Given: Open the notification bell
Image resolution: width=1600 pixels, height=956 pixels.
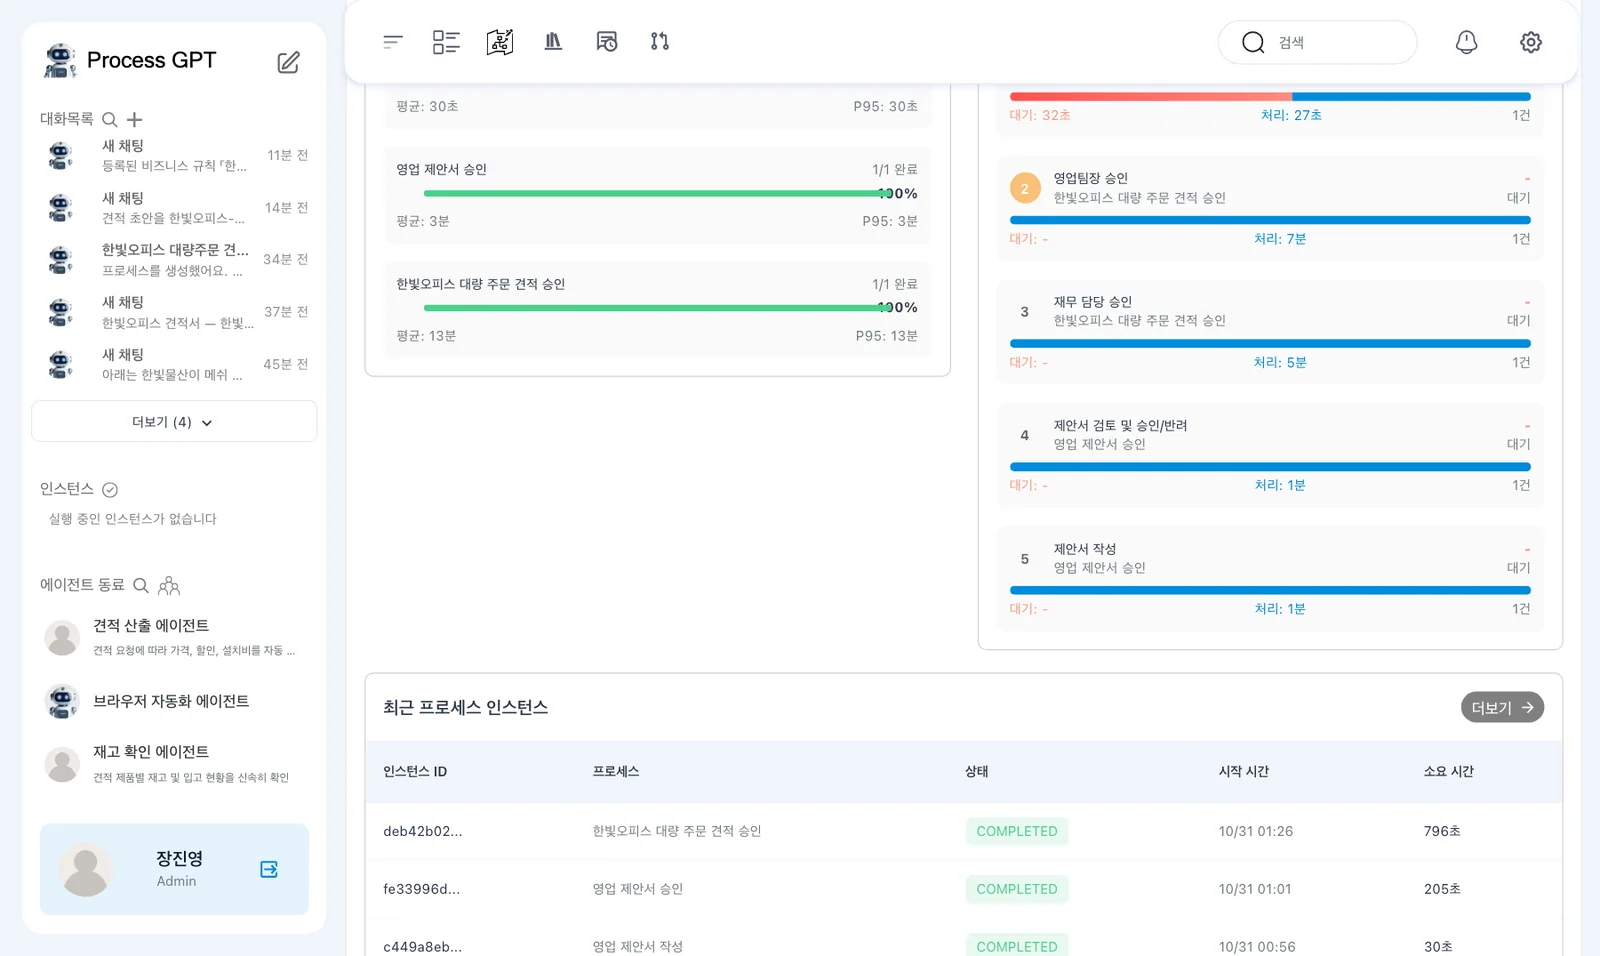Looking at the screenshot, I should 1466,42.
